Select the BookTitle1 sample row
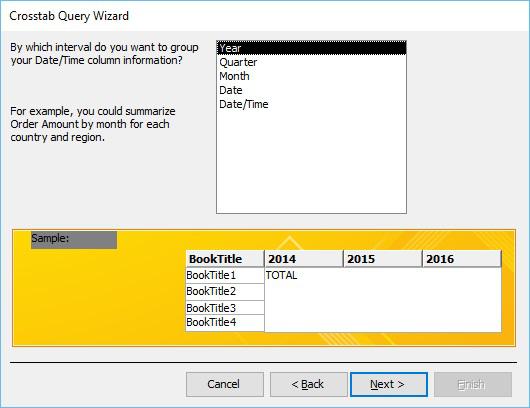 click(x=225, y=275)
